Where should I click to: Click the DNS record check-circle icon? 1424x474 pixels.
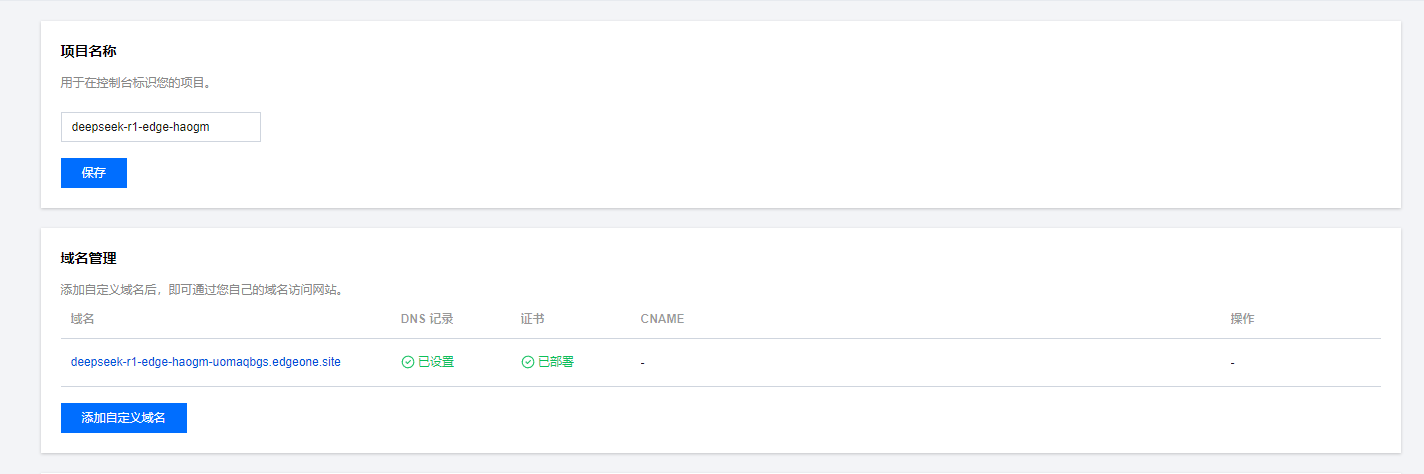(408, 362)
